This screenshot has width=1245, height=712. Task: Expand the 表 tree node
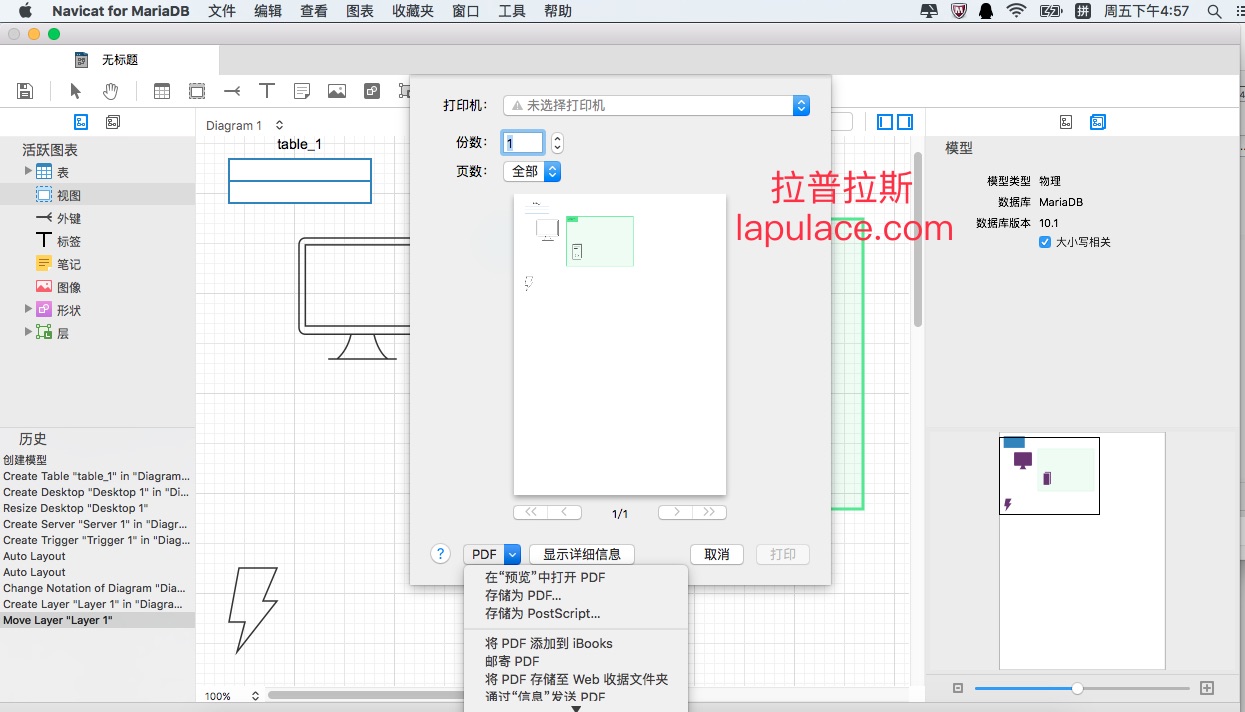pyautogui.click(x=28, y=172)
